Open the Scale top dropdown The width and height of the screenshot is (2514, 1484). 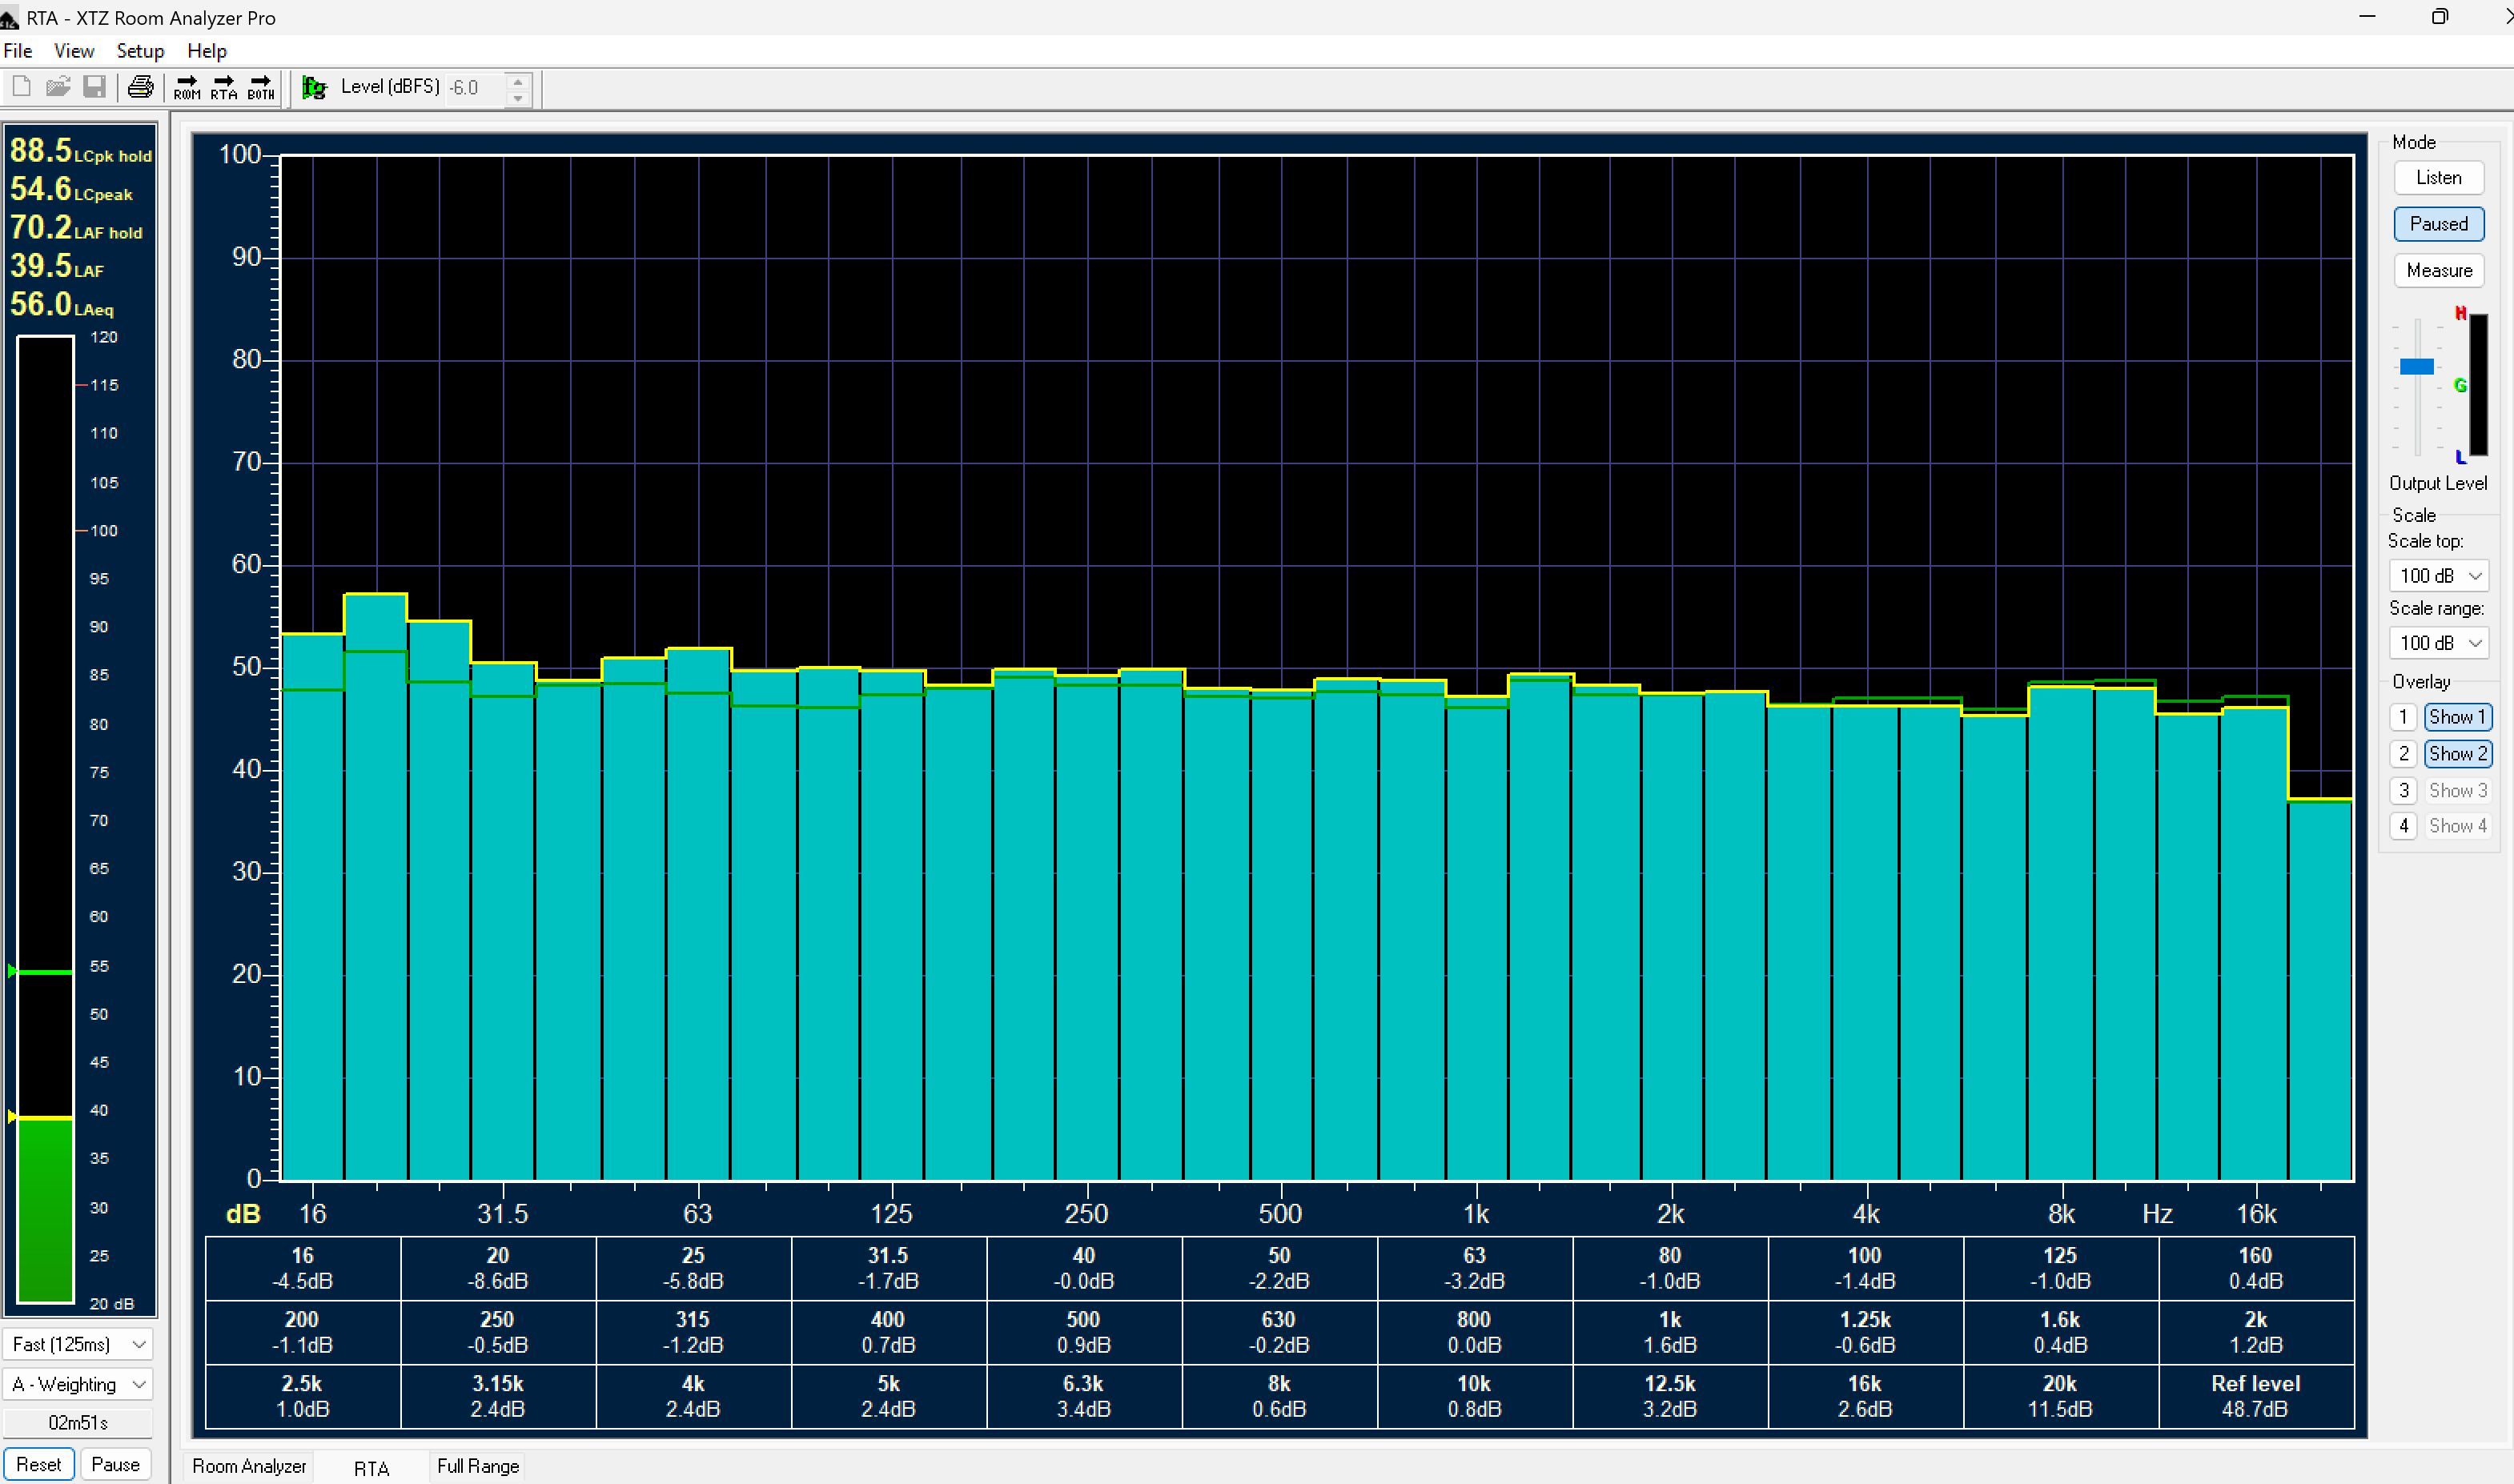pyautogui.click(x=2438, y=576)
